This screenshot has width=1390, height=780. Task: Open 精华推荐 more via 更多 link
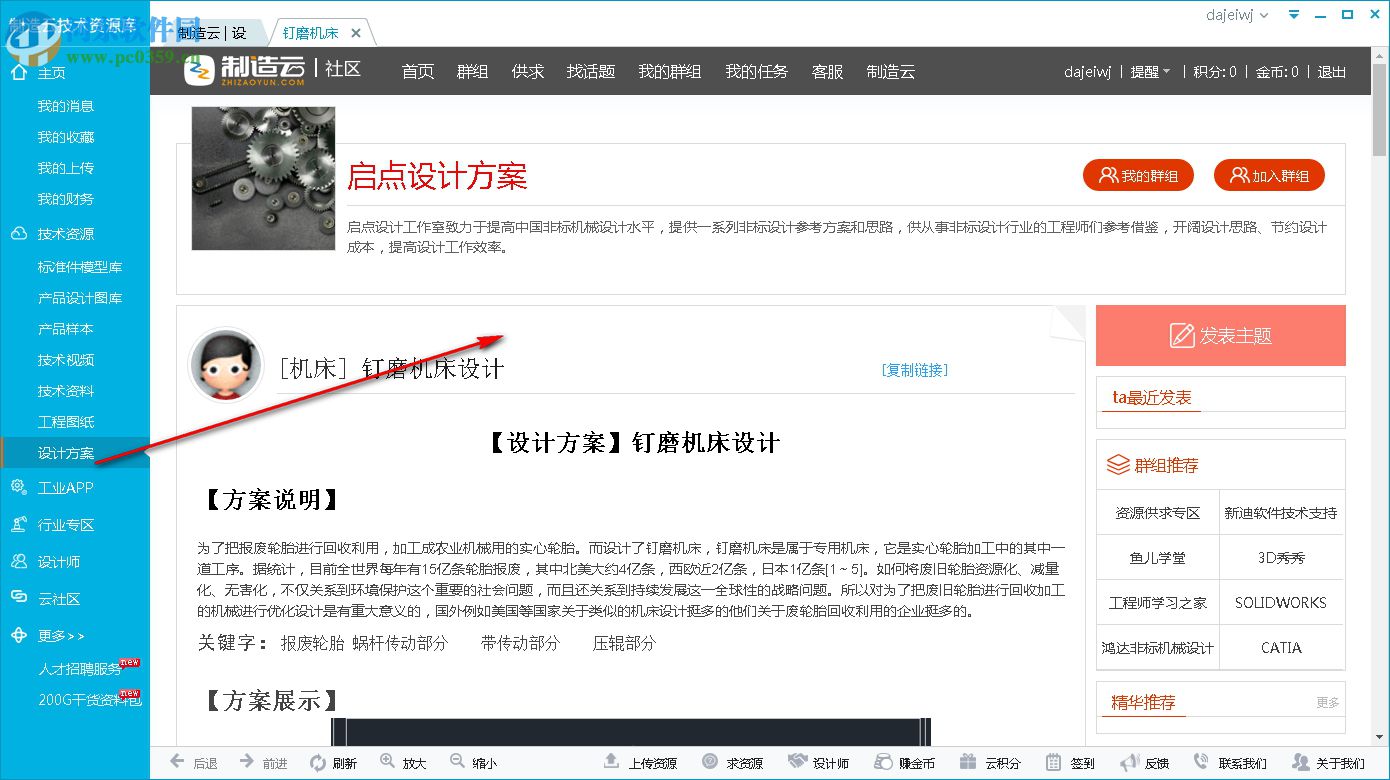pos(1327,703)
